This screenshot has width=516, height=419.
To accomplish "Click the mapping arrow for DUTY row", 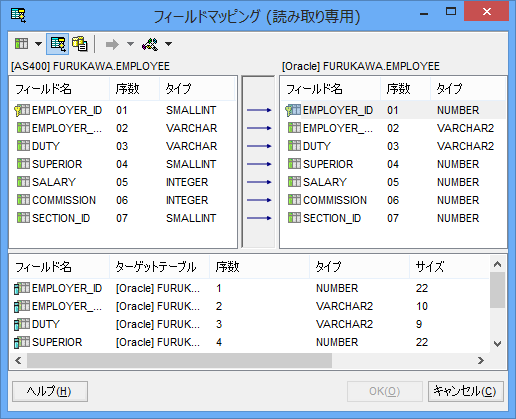I will tap(259, 146).
